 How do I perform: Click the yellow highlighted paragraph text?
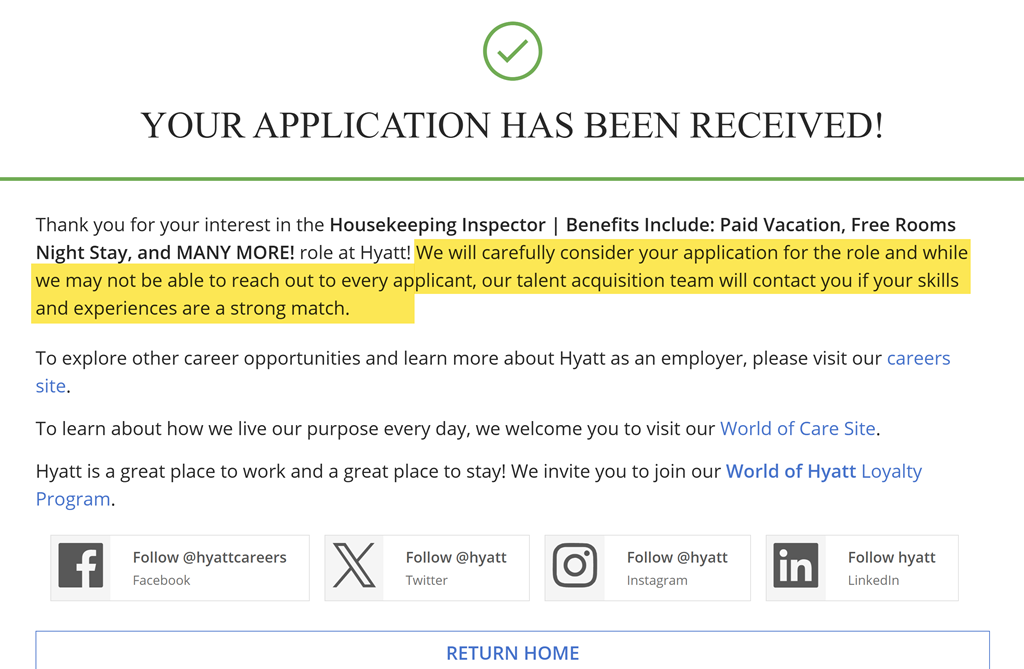pyautogui.click(x=500, y=281)
